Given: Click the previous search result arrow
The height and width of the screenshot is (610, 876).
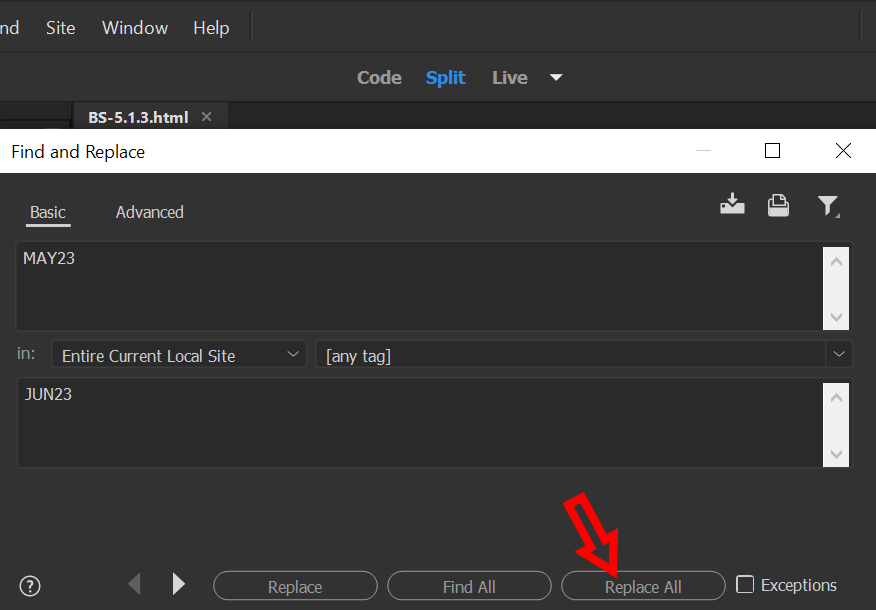Looking at the screenshot, I should (x=134, y=584).
